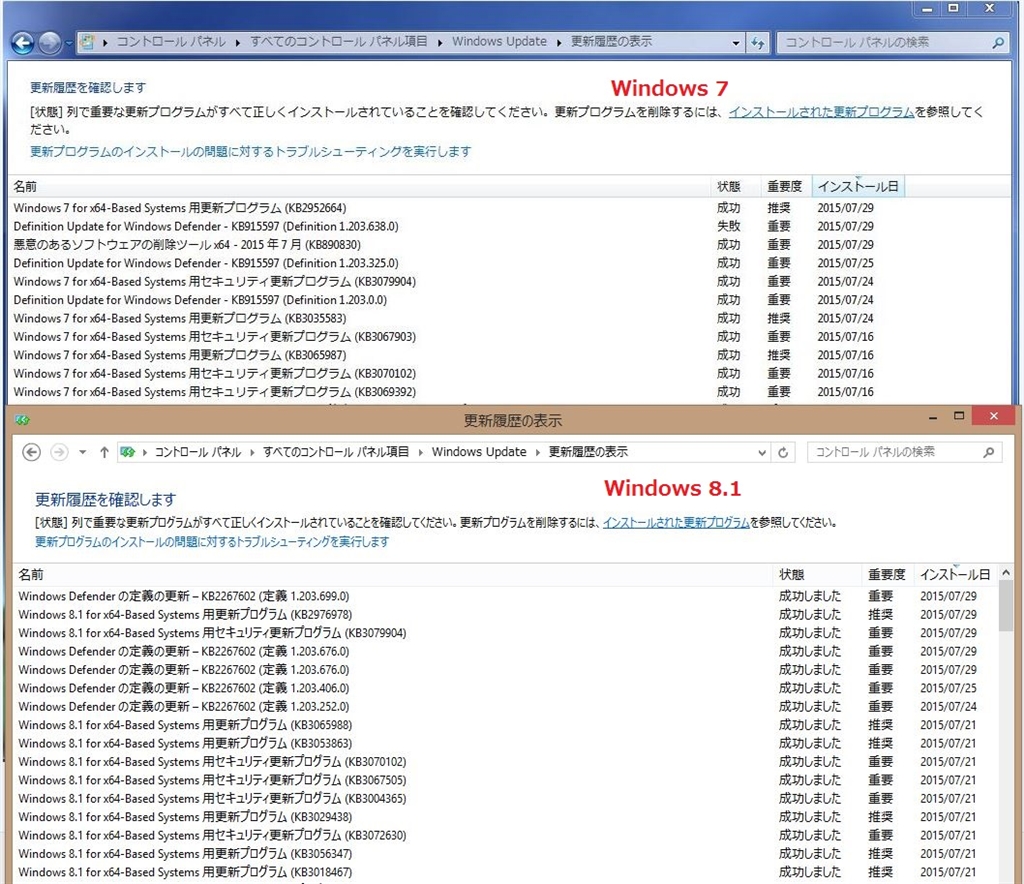
Task: Open the troubleshooting link in the Windows 8.1 window
Action: [212, 542]
